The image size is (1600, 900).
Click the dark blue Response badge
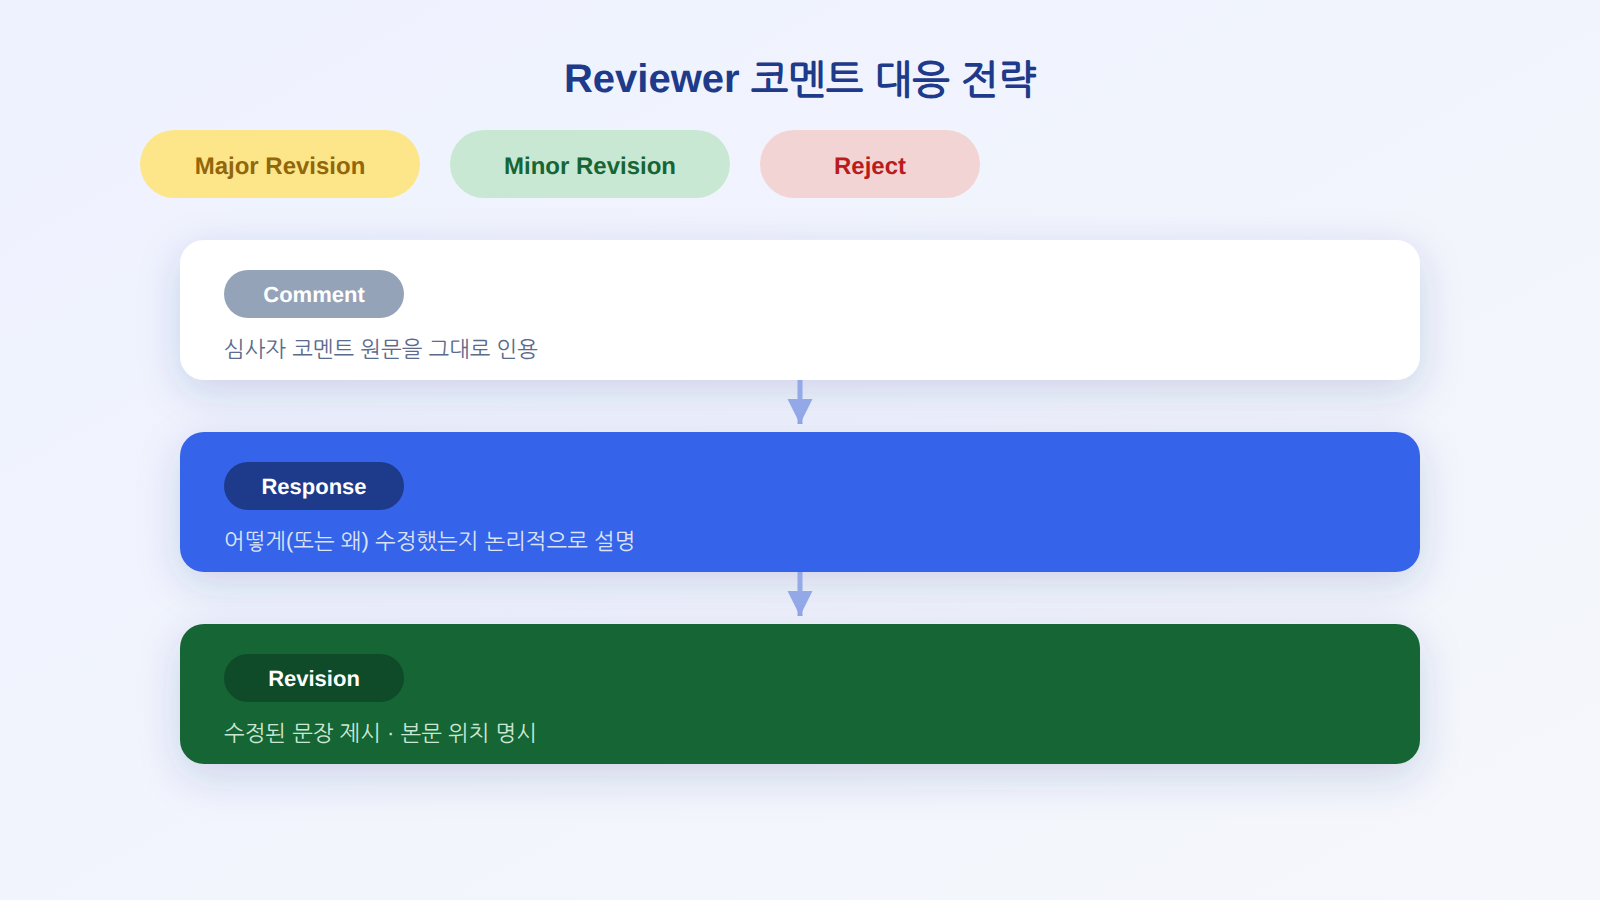coord(314,486)
